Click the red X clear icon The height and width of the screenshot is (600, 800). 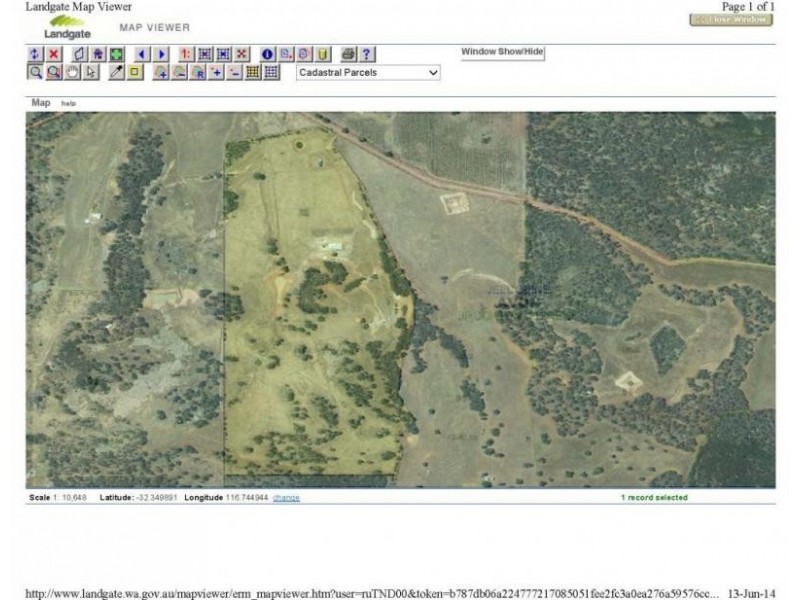click(x=54, y=54)
